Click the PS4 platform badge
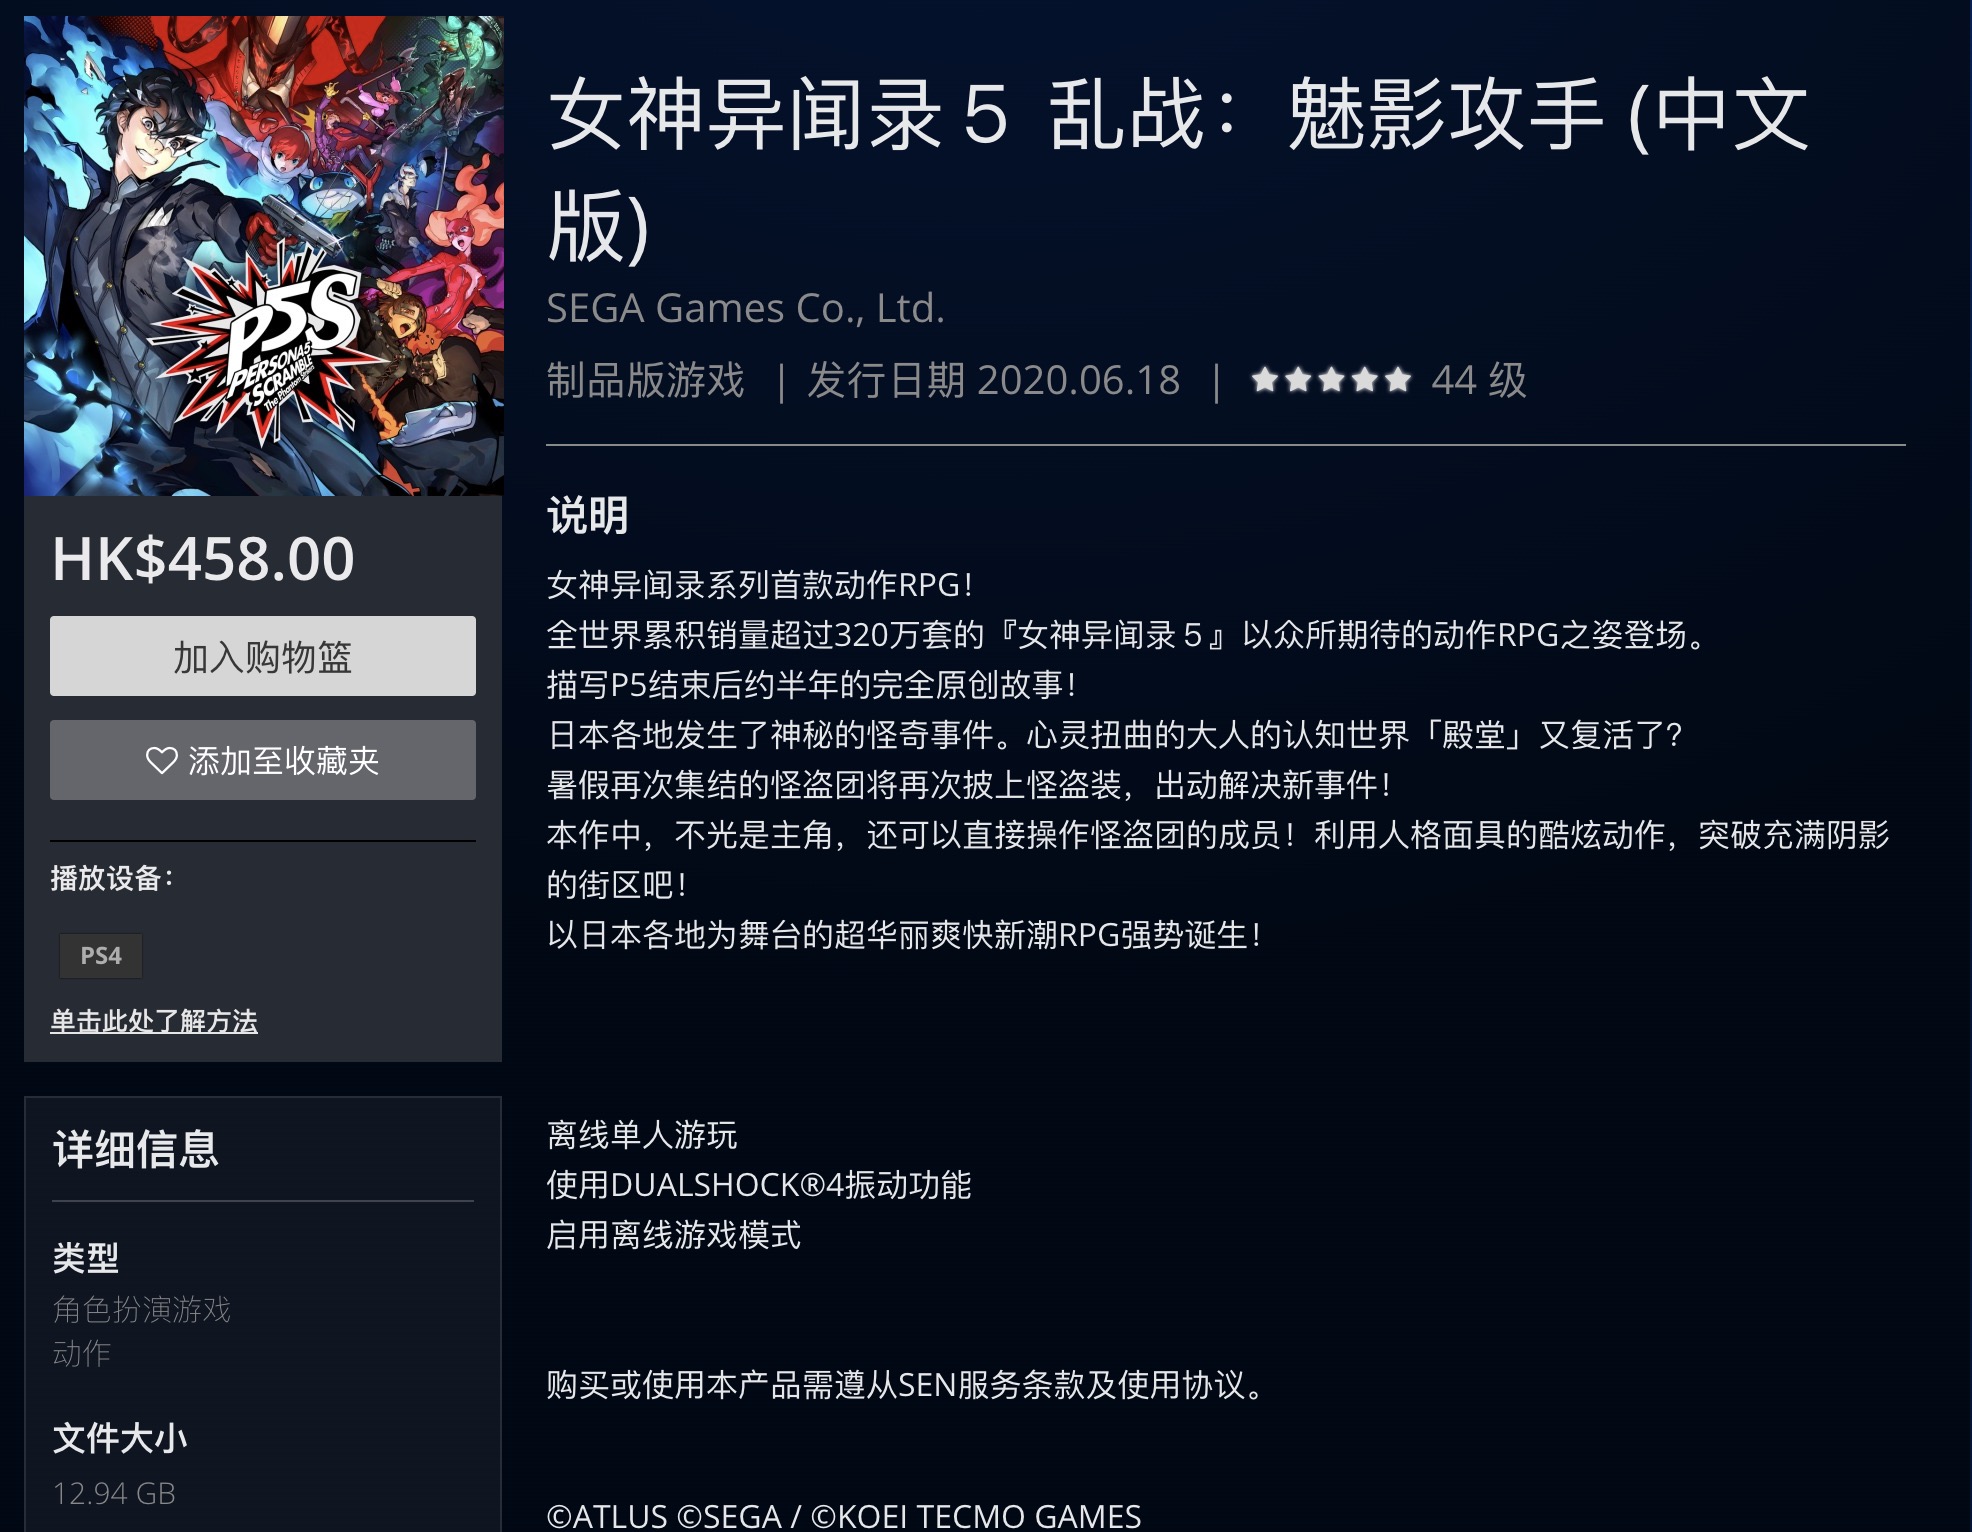The image size is (1972, 1532). [101, 956]
